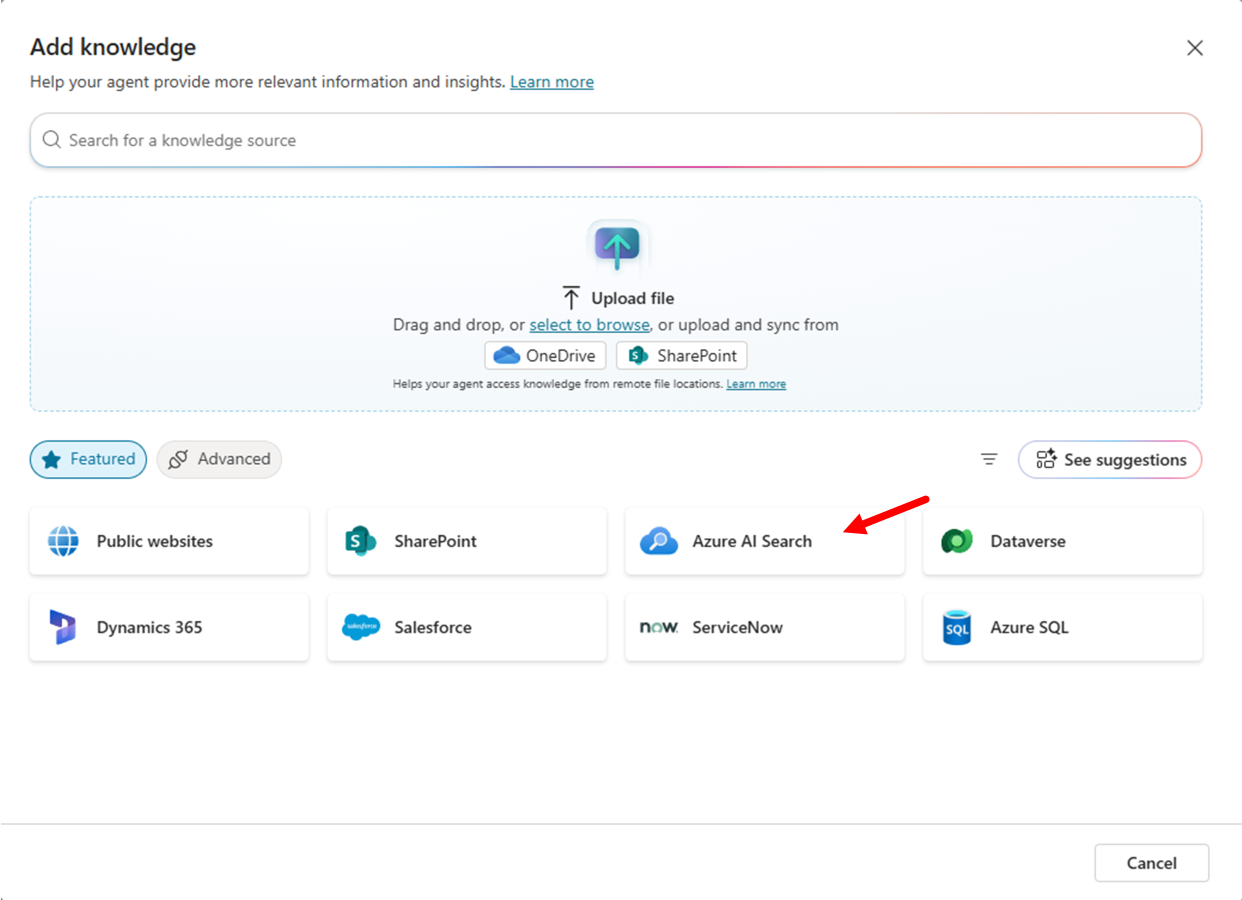Click the Upload file label
This screenshot has width=1242, height=900.
pos(632,298)
